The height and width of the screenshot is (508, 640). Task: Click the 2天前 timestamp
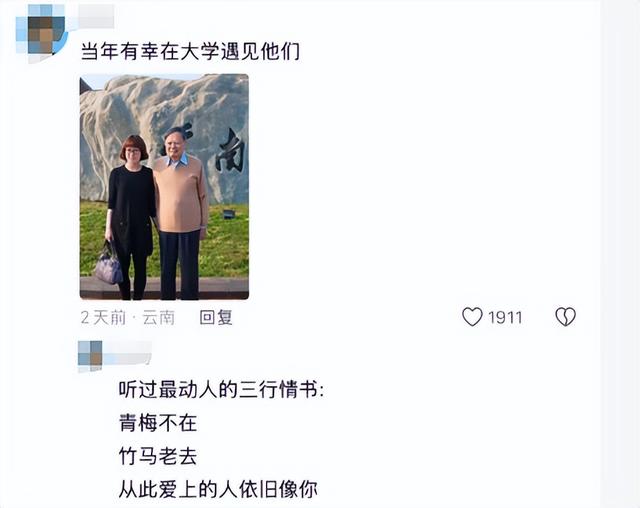coord(103,317)
